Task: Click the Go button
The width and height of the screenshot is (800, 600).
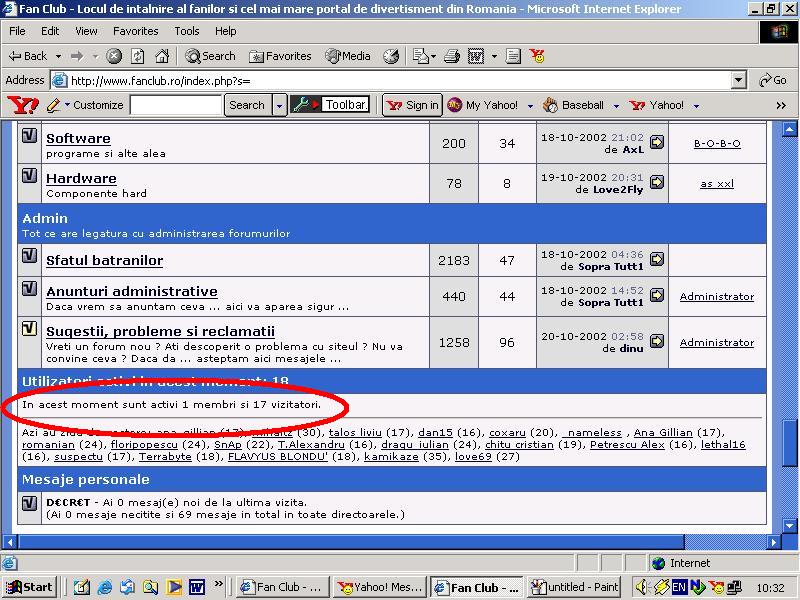Action: [x=772, y=80]
